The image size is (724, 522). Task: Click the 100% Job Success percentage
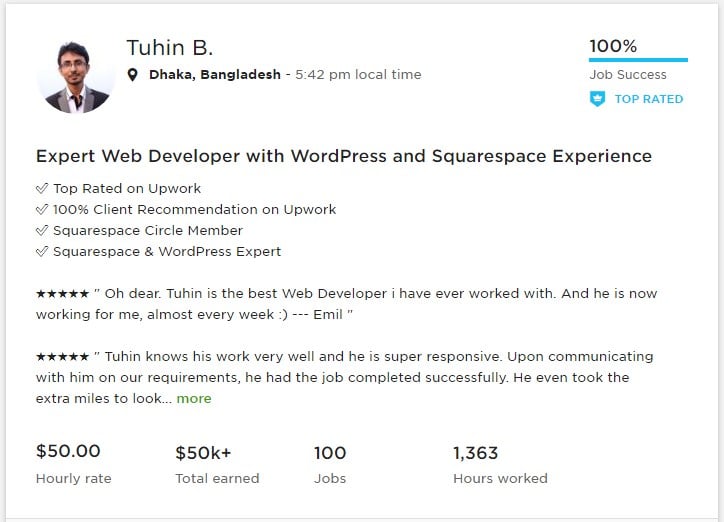coord(612,46)
